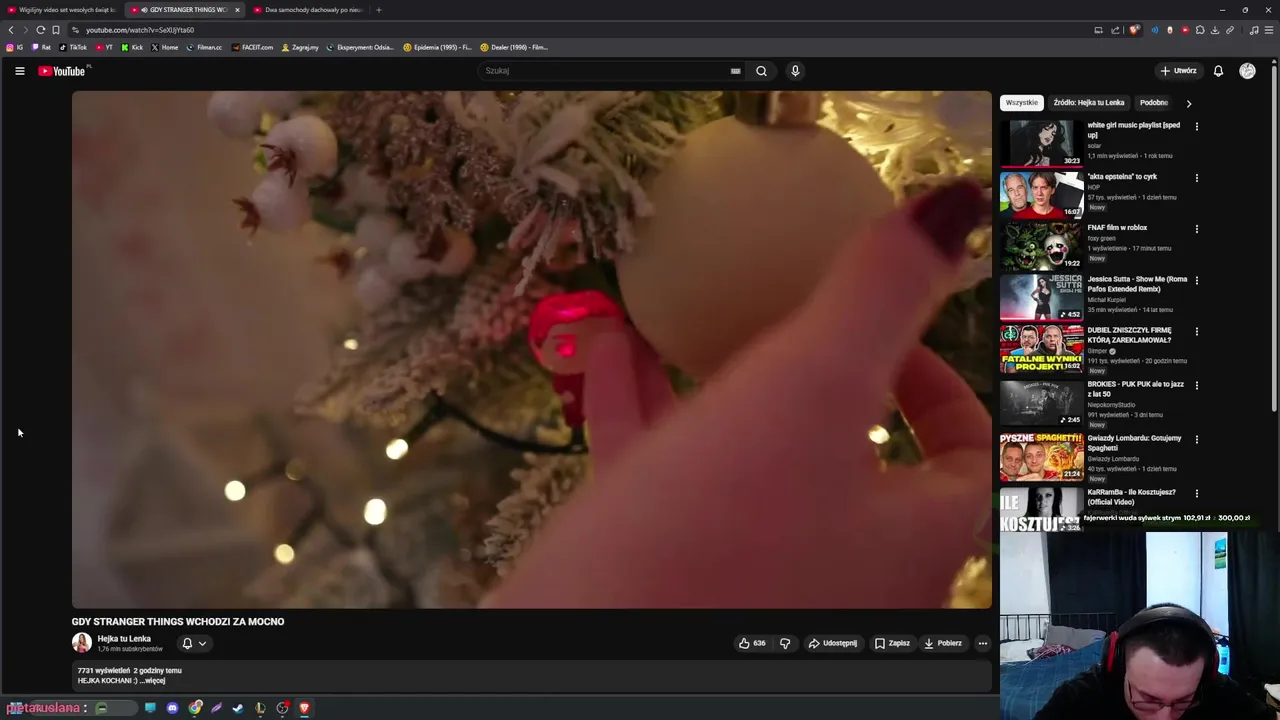Open the Kick bookmark
Screen dimensions: 1280x720
tap(132, 47)
